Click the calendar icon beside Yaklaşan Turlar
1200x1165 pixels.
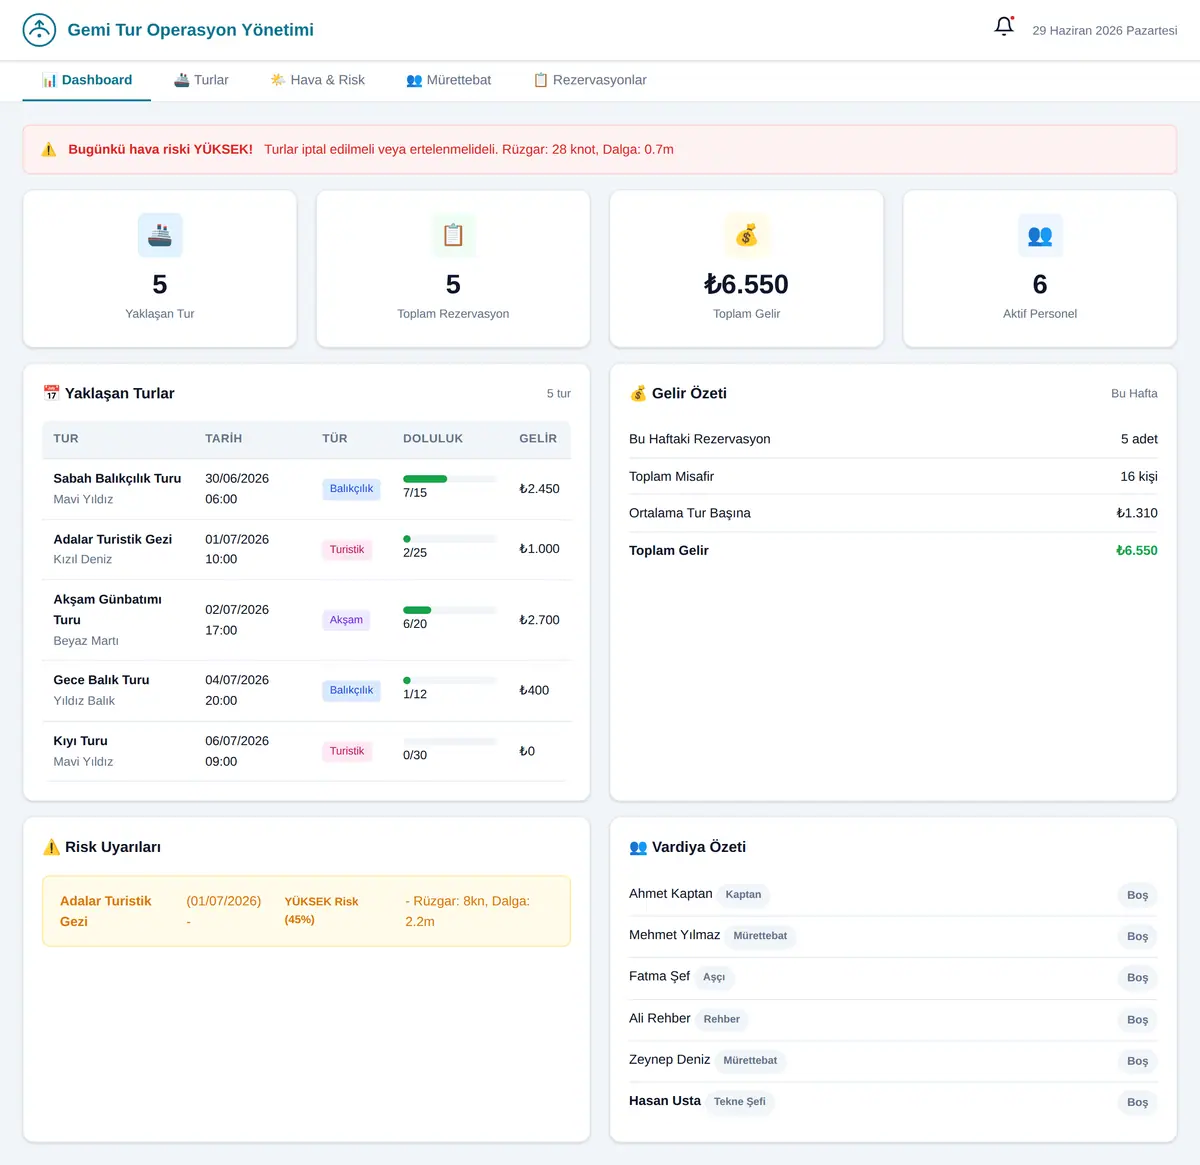click(x=51, y=393)
